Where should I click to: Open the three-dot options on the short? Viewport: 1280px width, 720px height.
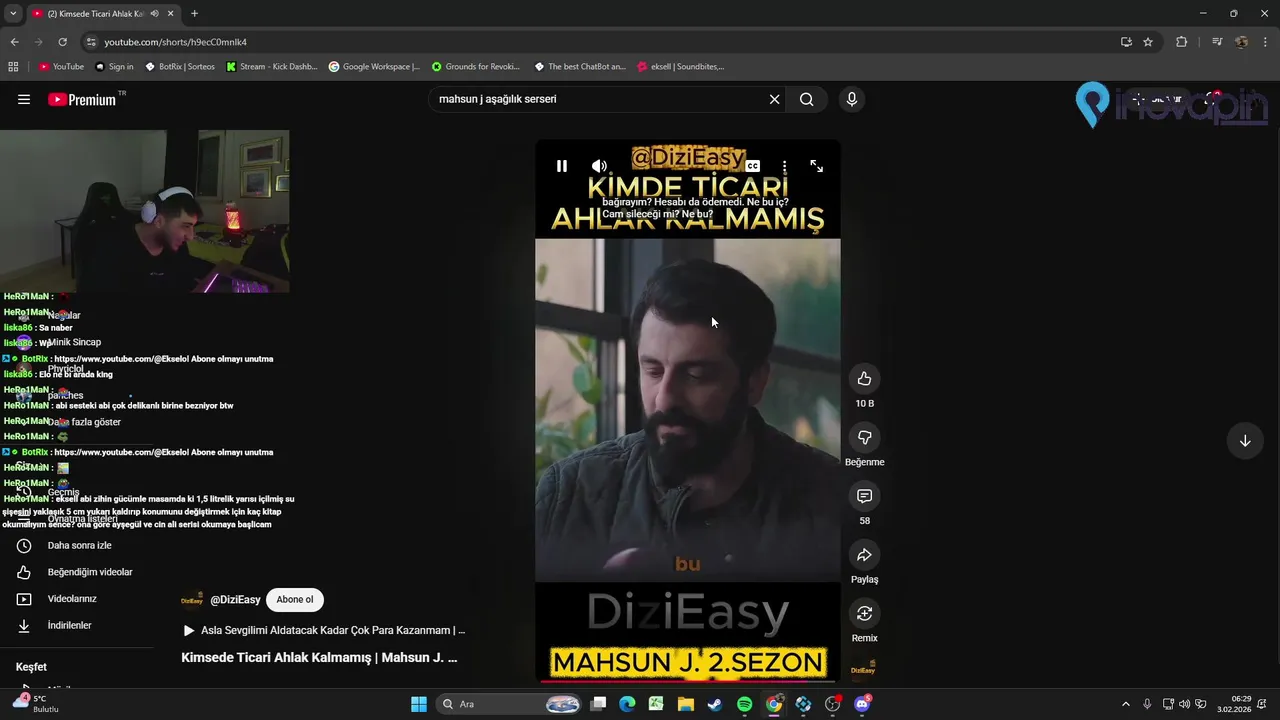[785, 166]
